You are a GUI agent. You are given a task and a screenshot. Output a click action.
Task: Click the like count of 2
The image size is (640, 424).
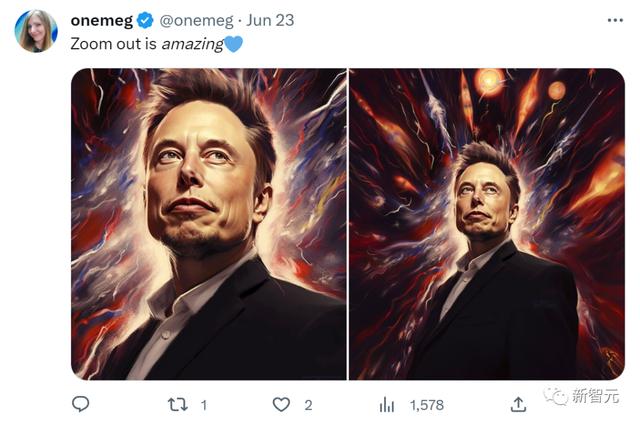pyautogui.click(x=308, y=405)
